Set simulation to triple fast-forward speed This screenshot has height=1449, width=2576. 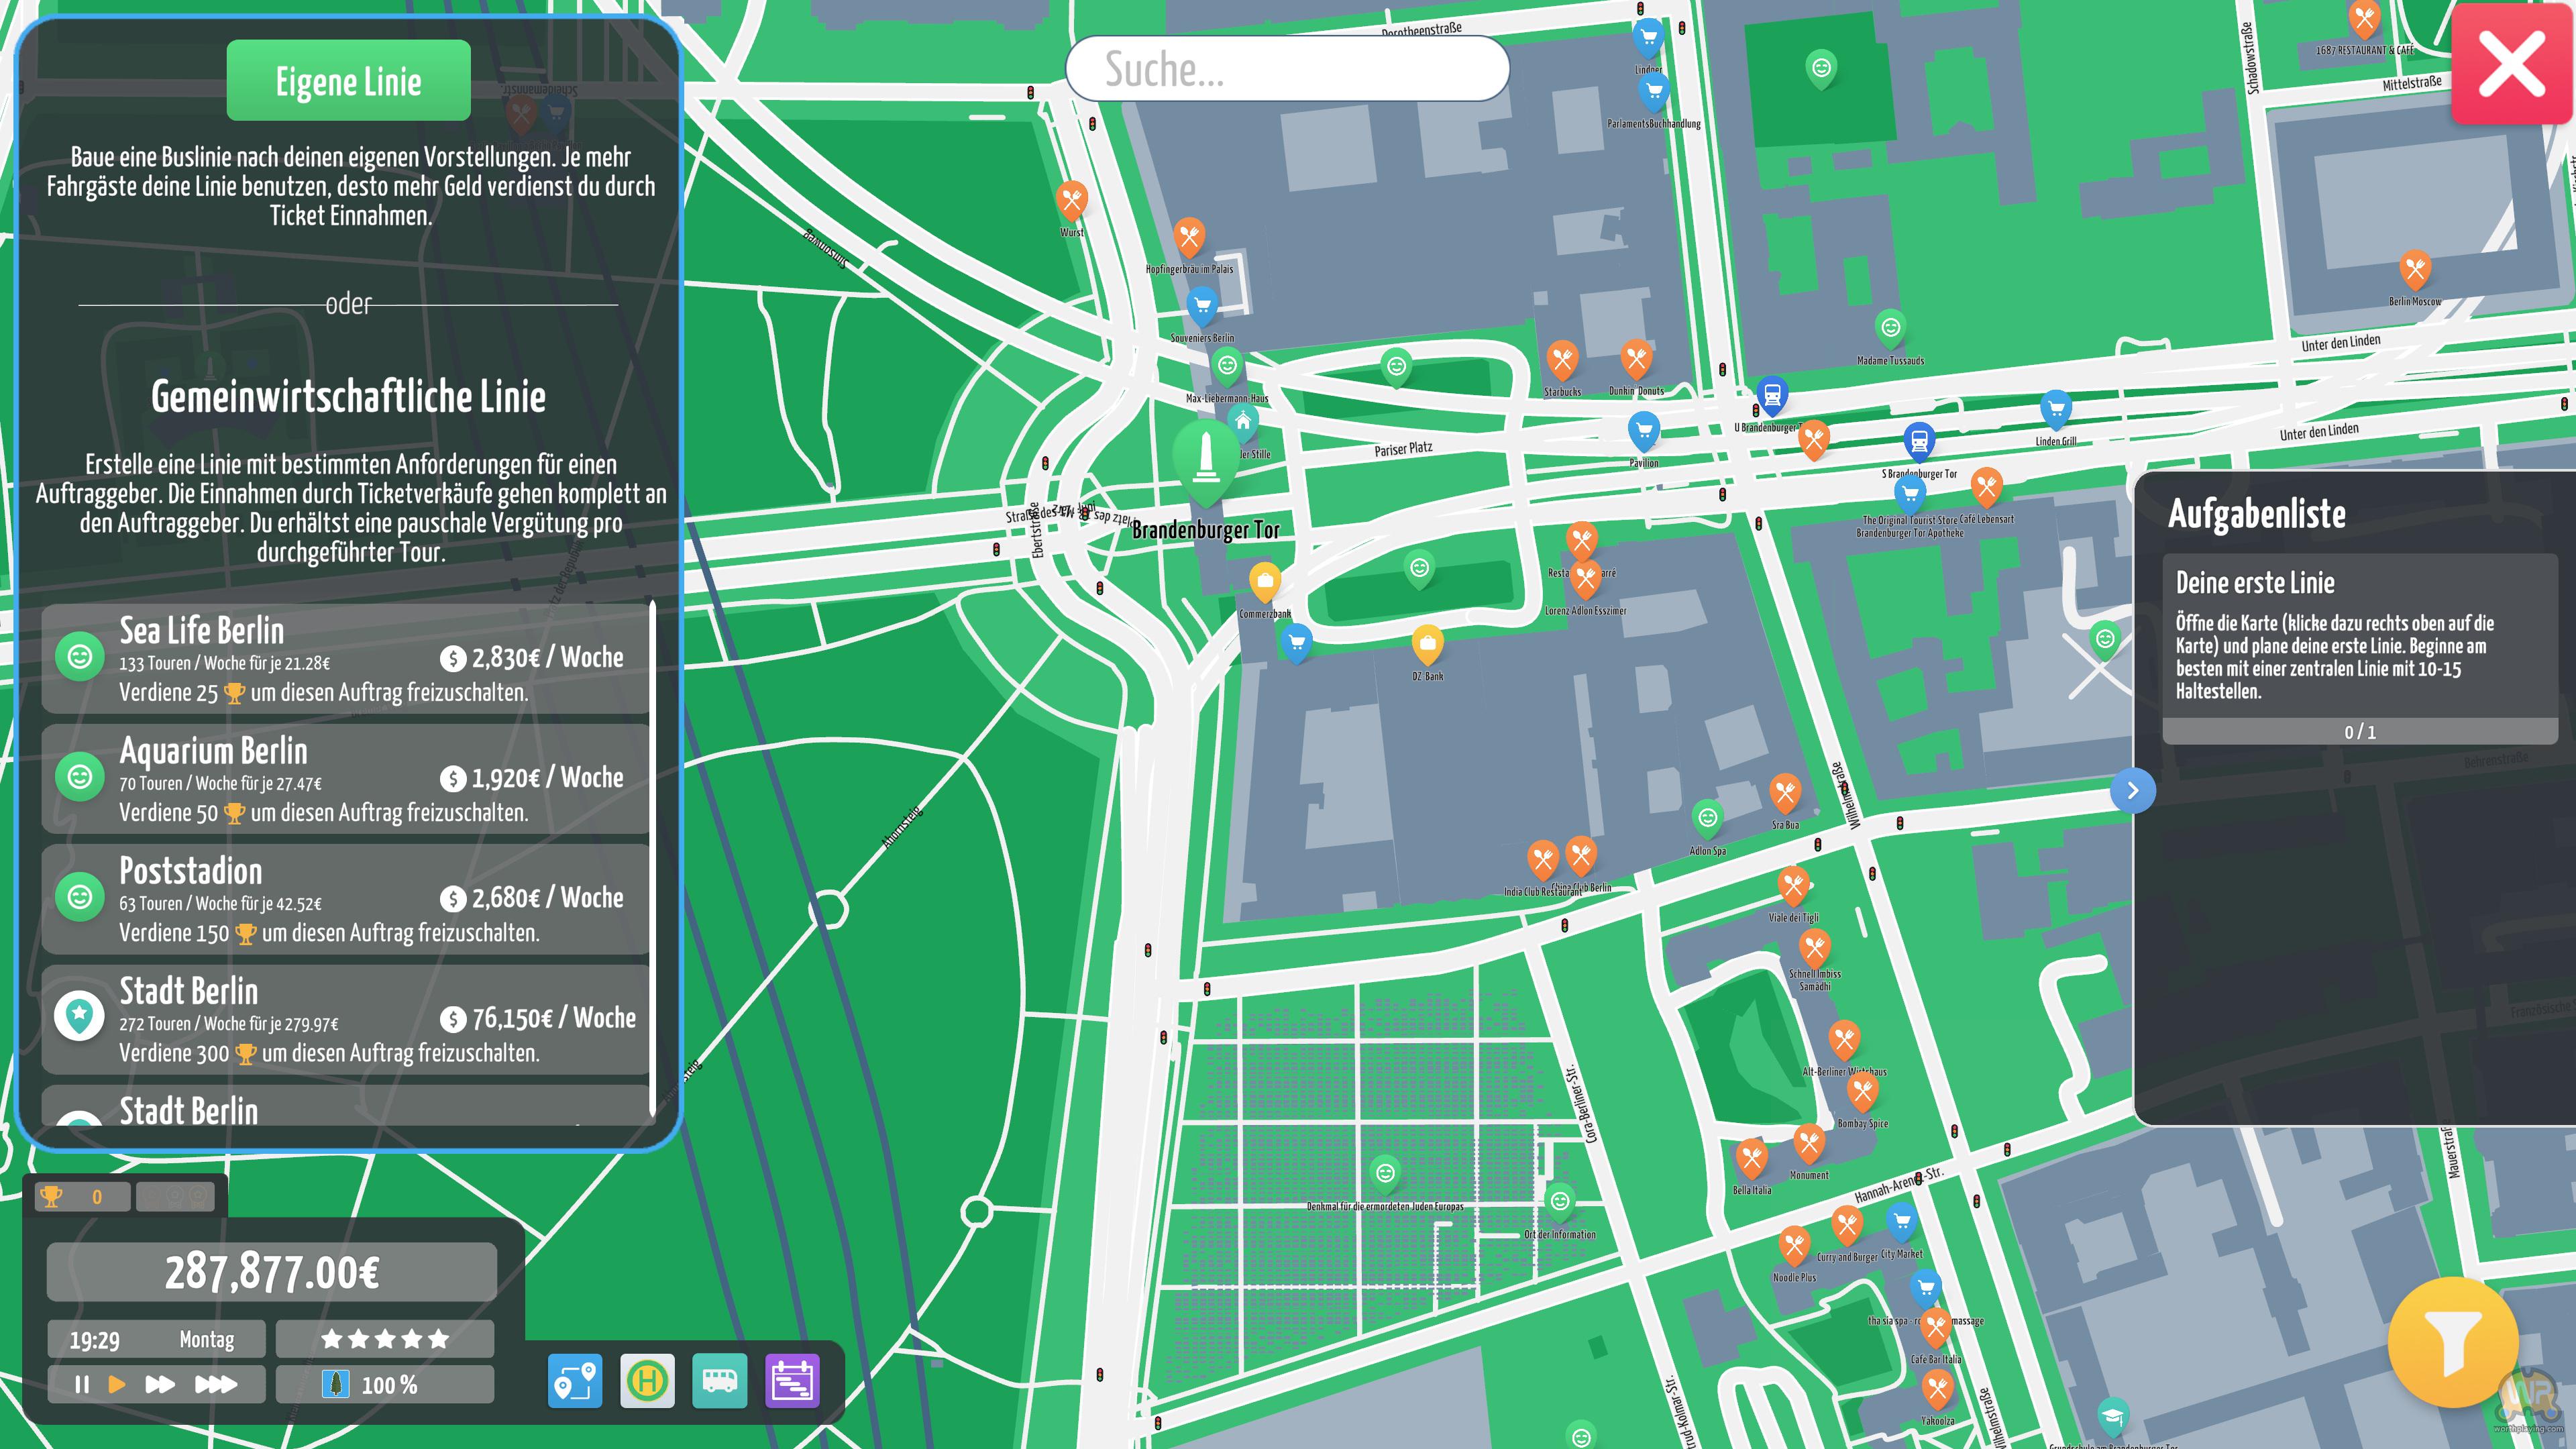click(x=215, y=1384)
